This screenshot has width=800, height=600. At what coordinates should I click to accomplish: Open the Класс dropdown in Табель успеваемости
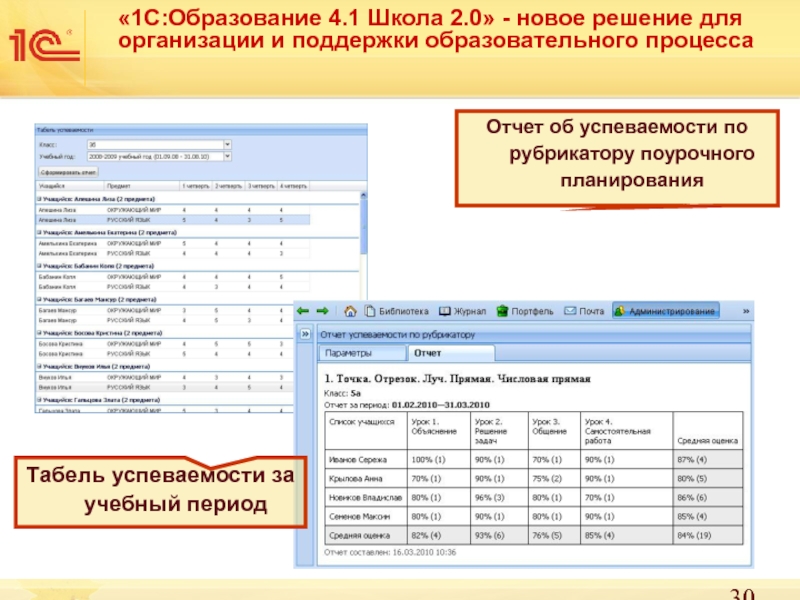pos(228,145)
